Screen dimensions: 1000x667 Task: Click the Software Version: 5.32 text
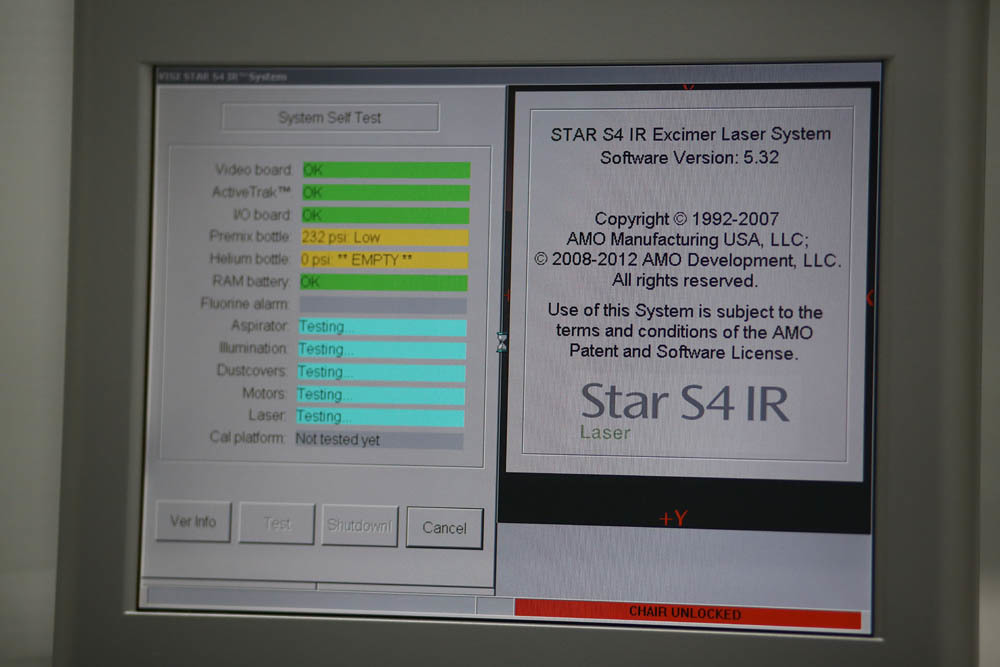click(689, 158)
